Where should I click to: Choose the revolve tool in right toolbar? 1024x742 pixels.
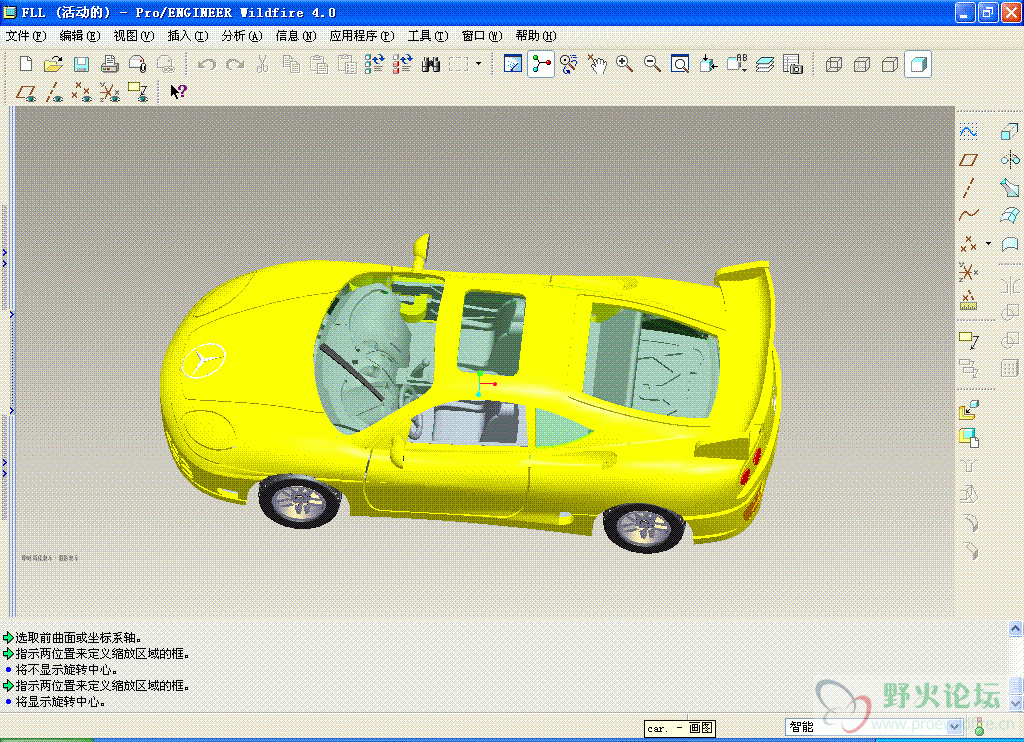(1010, 160)
